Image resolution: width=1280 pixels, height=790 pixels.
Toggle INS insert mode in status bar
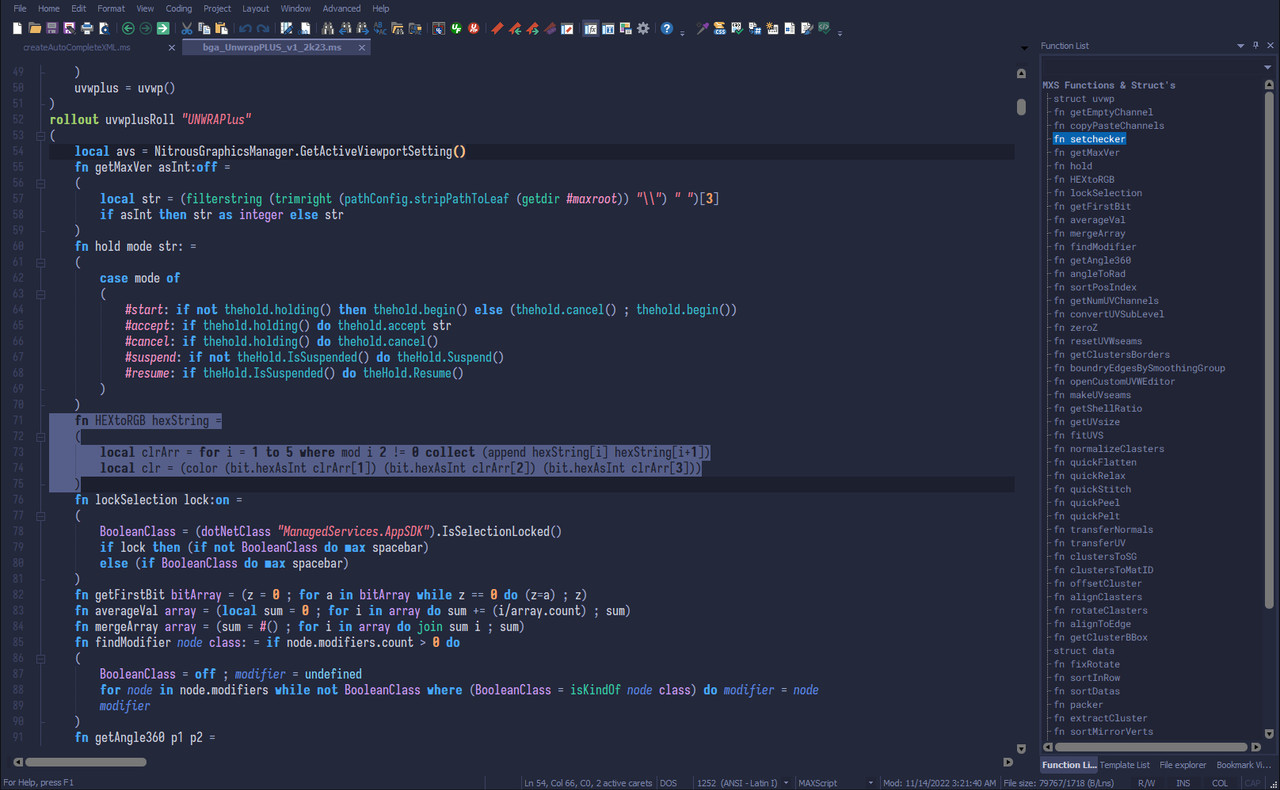[1183, 783]
